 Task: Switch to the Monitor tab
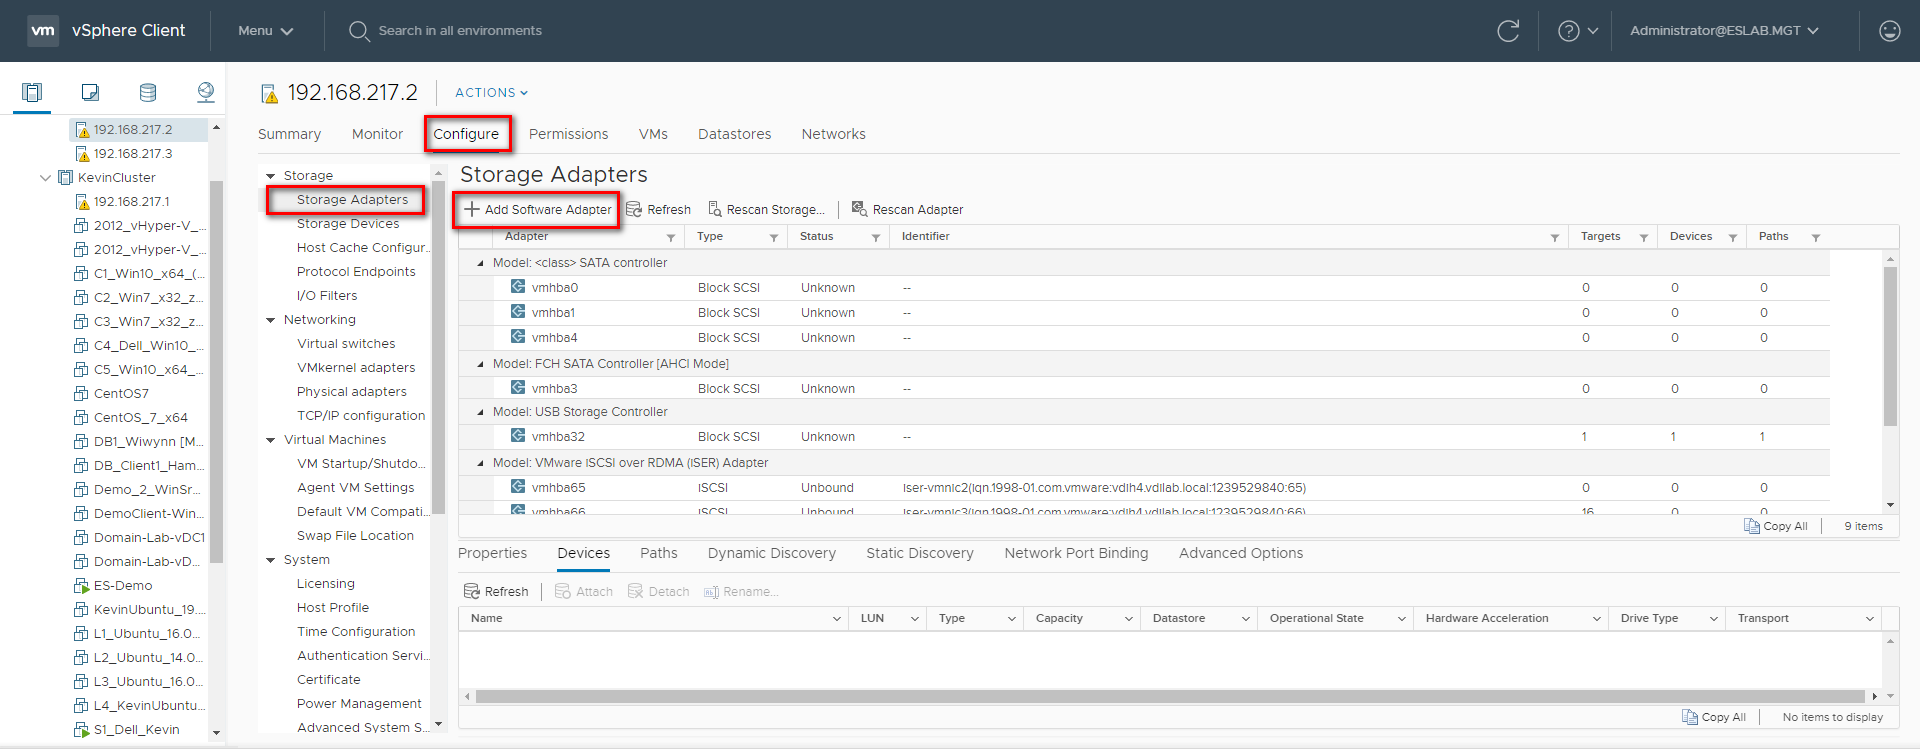[x=377, y=134]
